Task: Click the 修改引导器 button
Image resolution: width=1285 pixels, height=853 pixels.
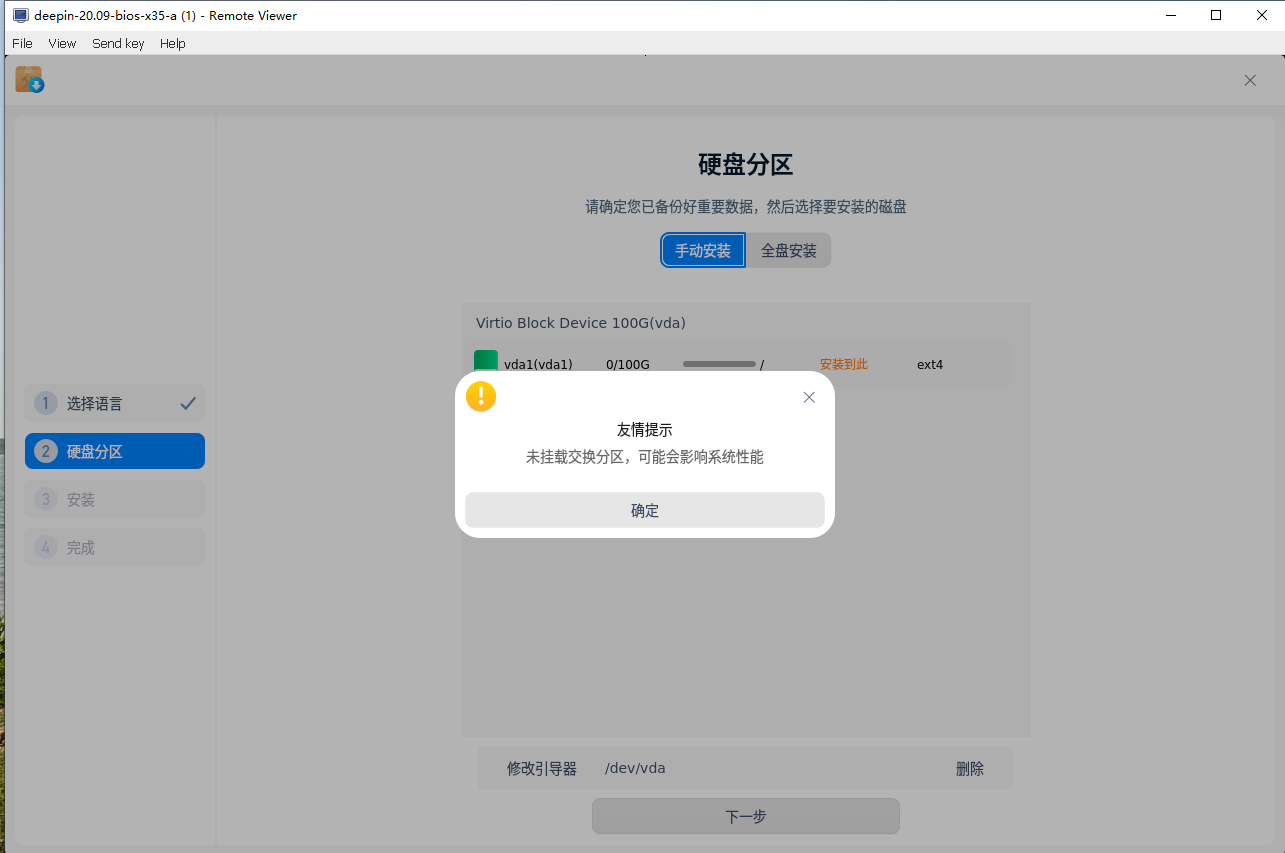Action: pyautogui.click(x=542, y=768)
